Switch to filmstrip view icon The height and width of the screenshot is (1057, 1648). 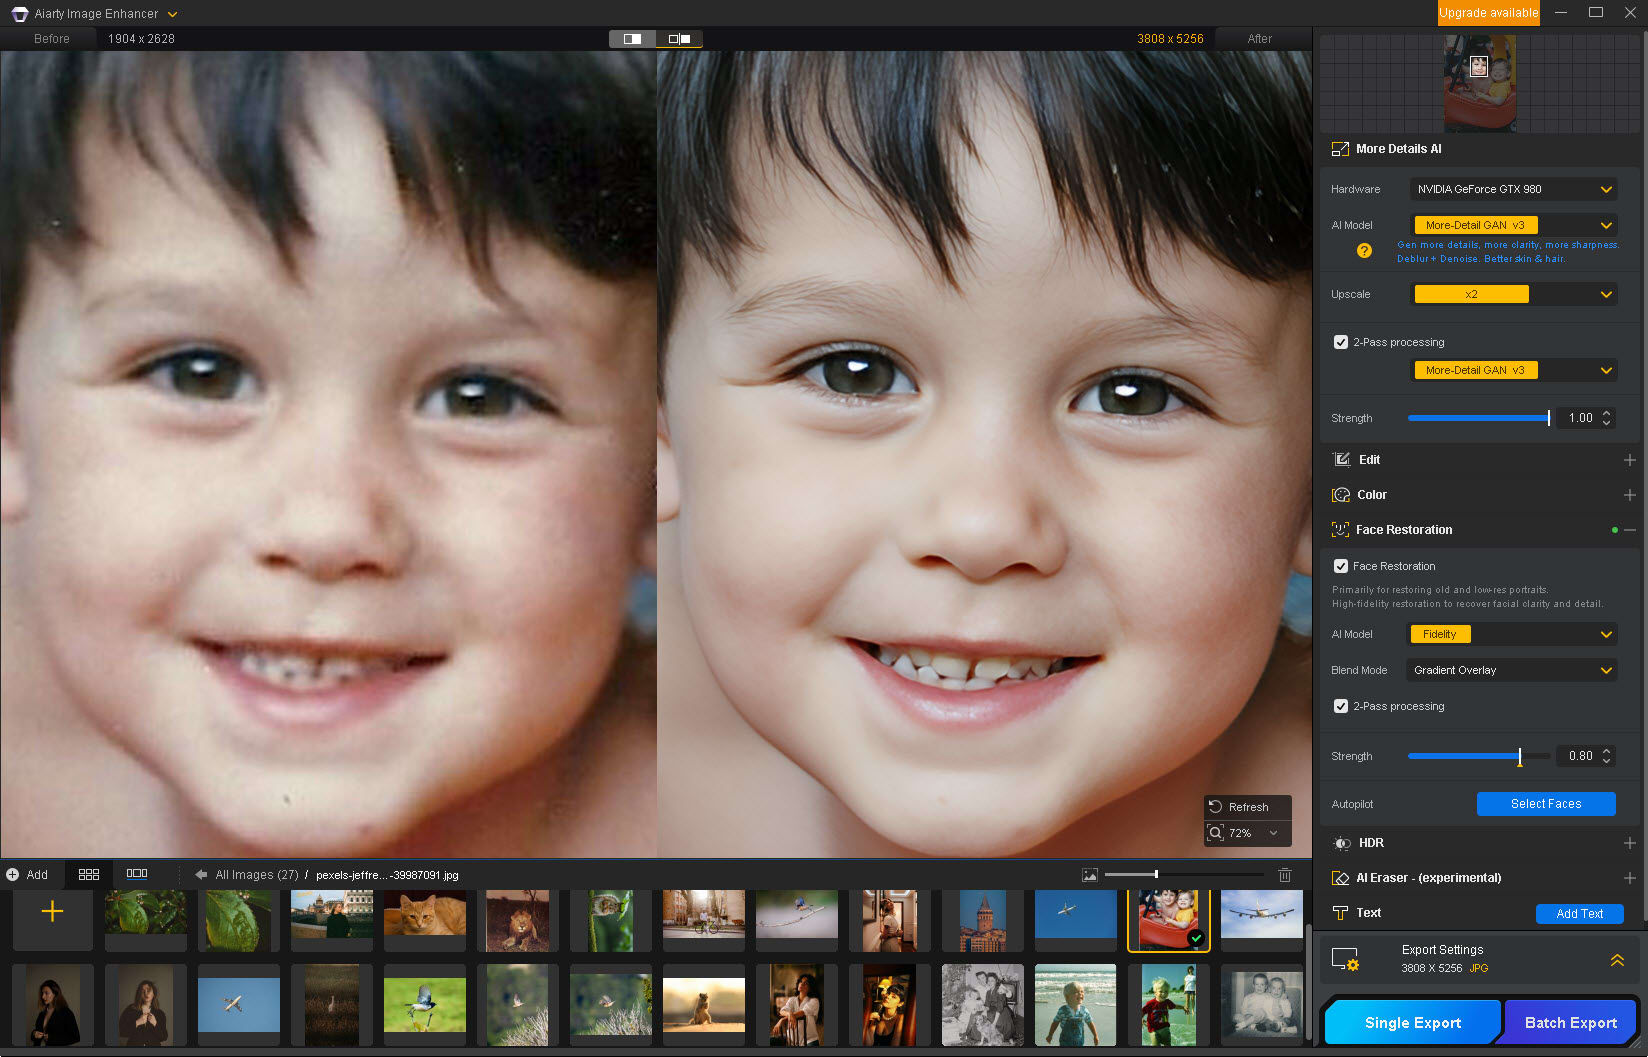tap(137, 874)
